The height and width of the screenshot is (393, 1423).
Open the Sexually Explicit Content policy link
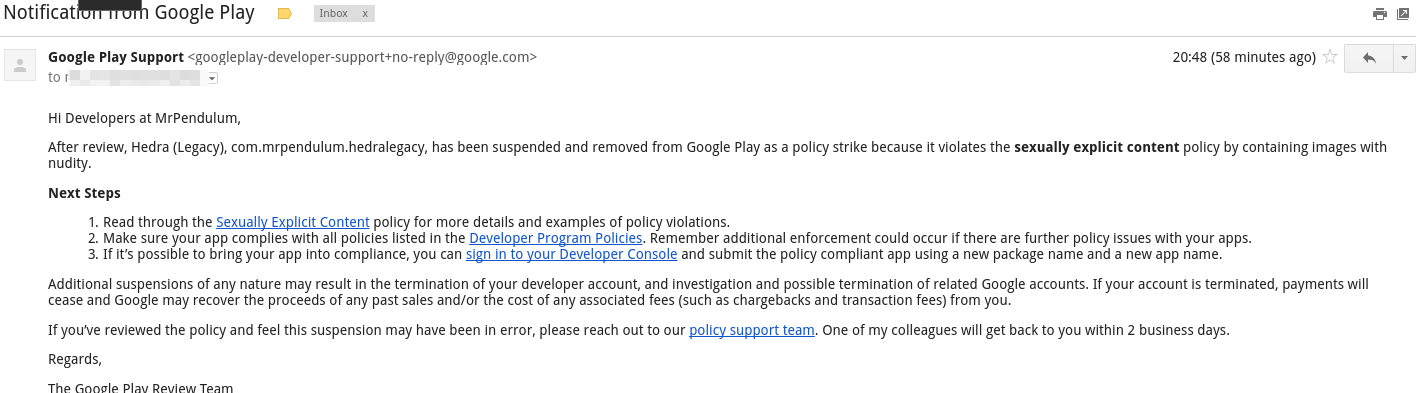[x=293, y=222]
